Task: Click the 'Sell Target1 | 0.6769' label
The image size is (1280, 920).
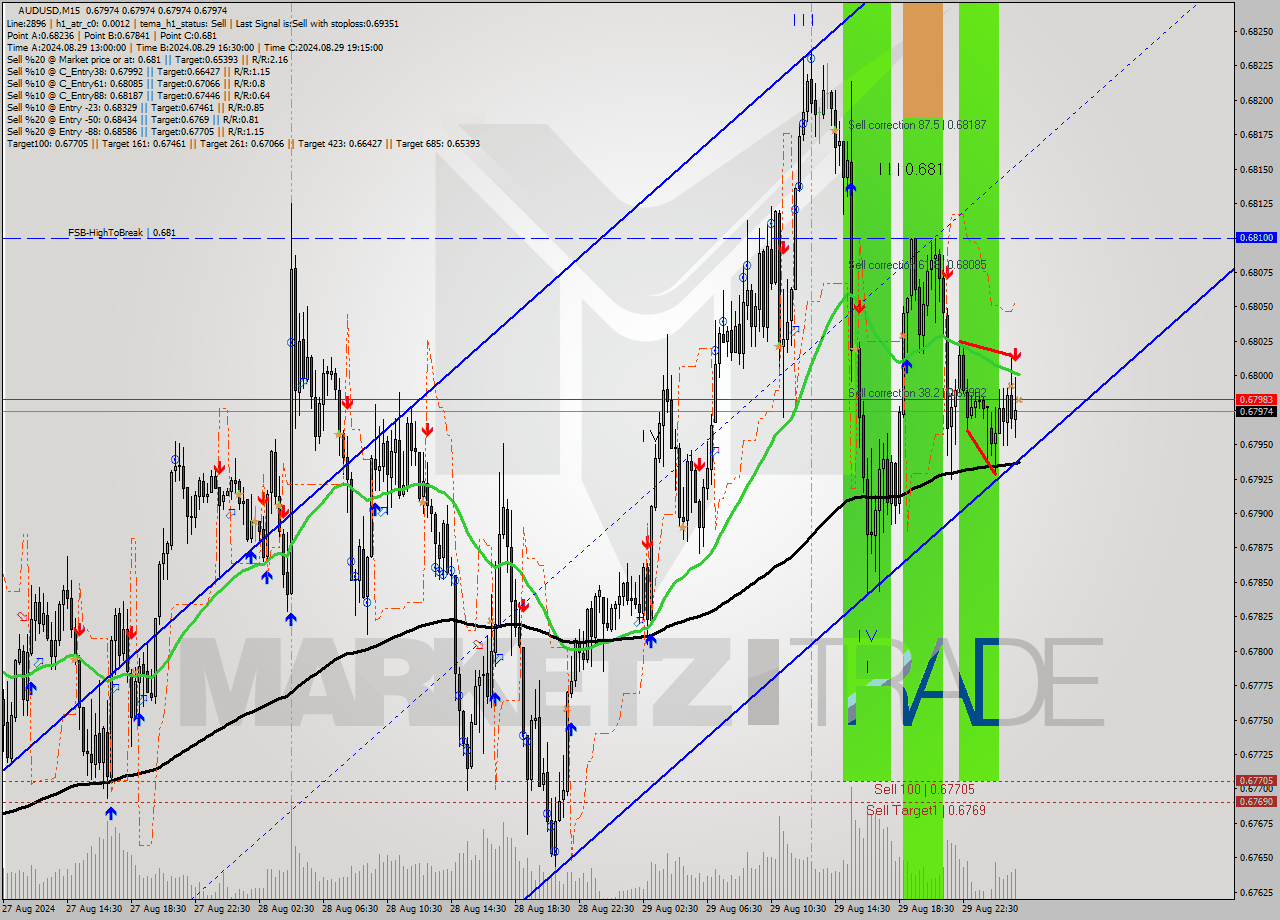Action: coord(926,810)
